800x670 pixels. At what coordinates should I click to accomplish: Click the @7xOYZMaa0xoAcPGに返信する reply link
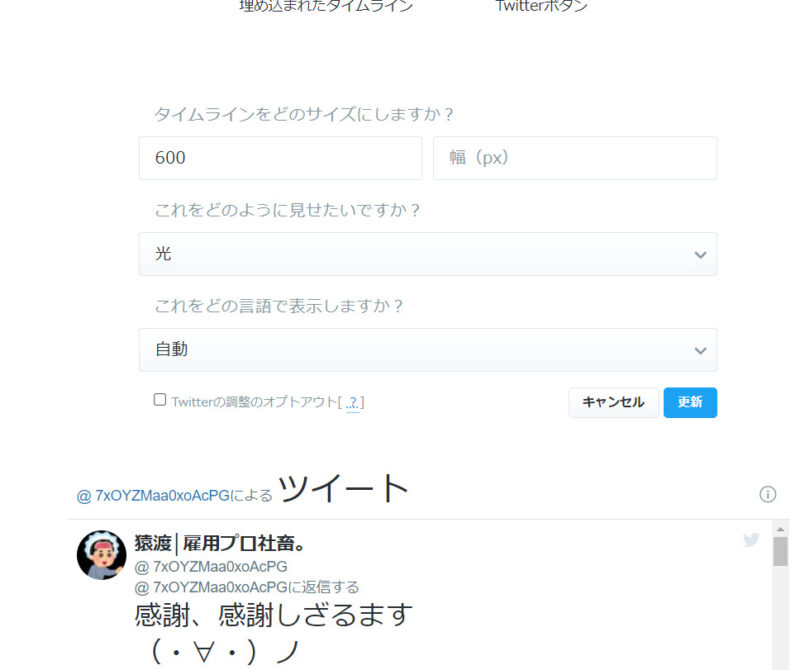[x=246, y=587]
